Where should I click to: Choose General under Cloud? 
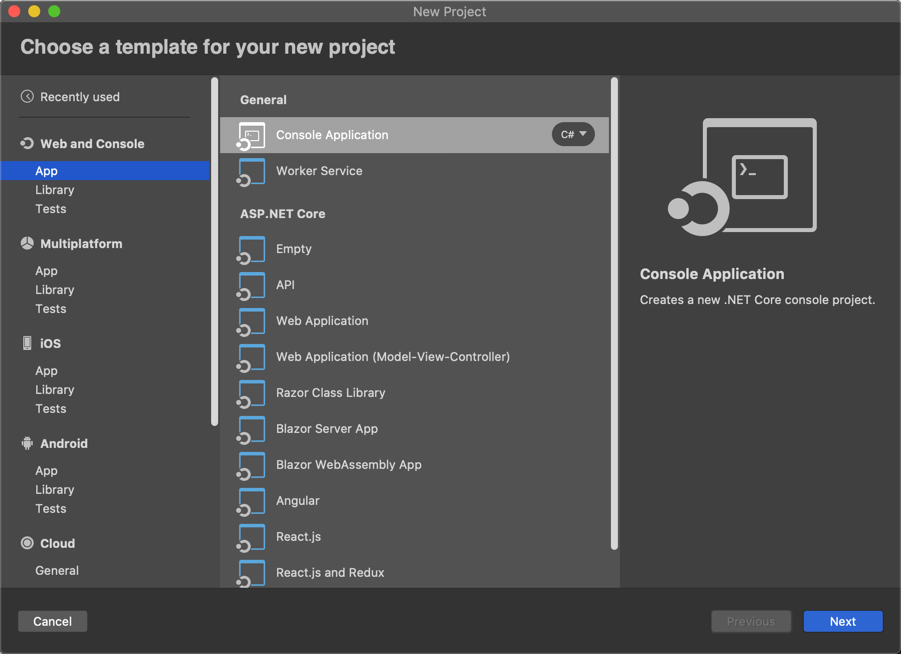pos(57,570)
